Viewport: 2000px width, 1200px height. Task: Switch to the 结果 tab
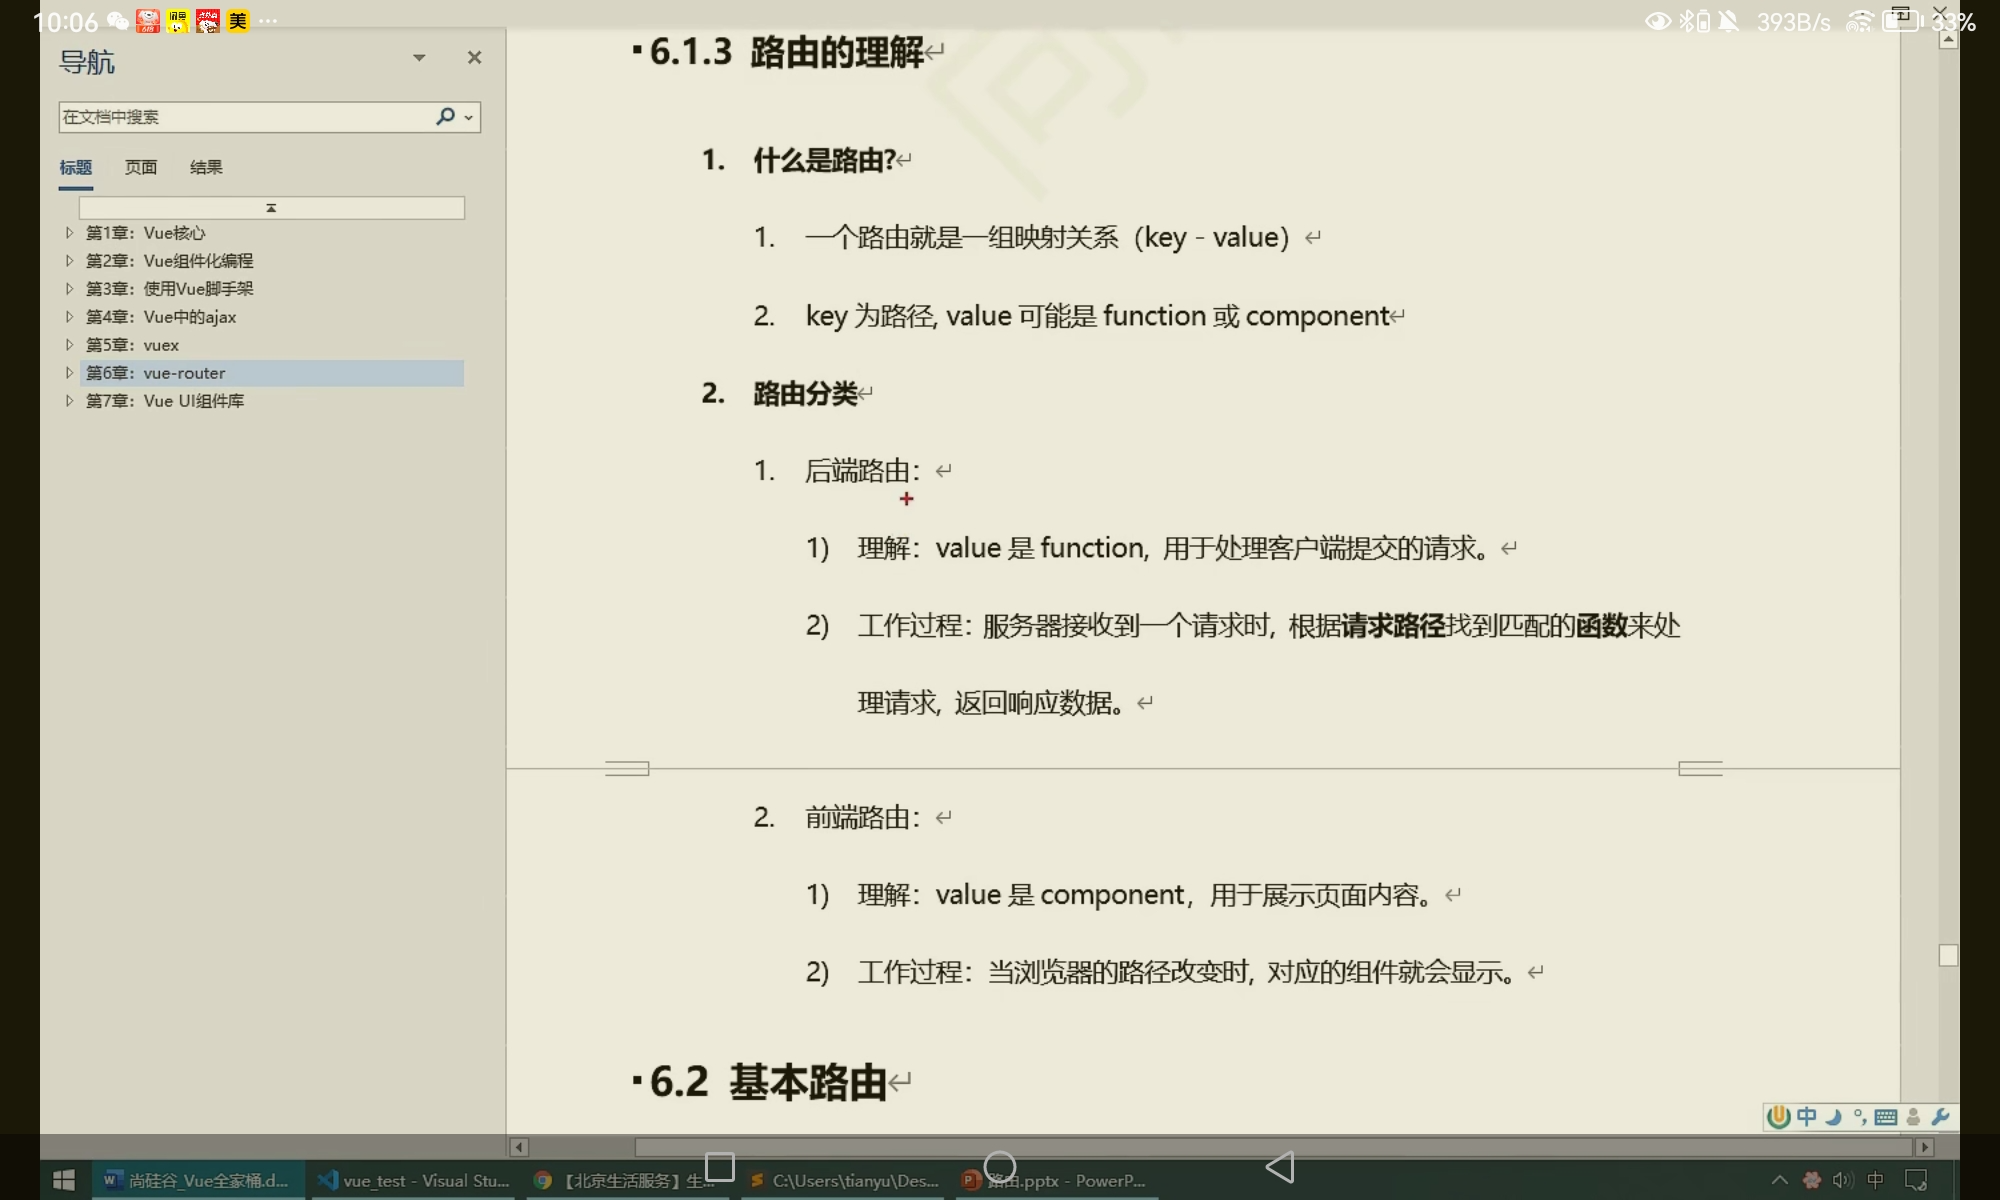click(206, 167)
